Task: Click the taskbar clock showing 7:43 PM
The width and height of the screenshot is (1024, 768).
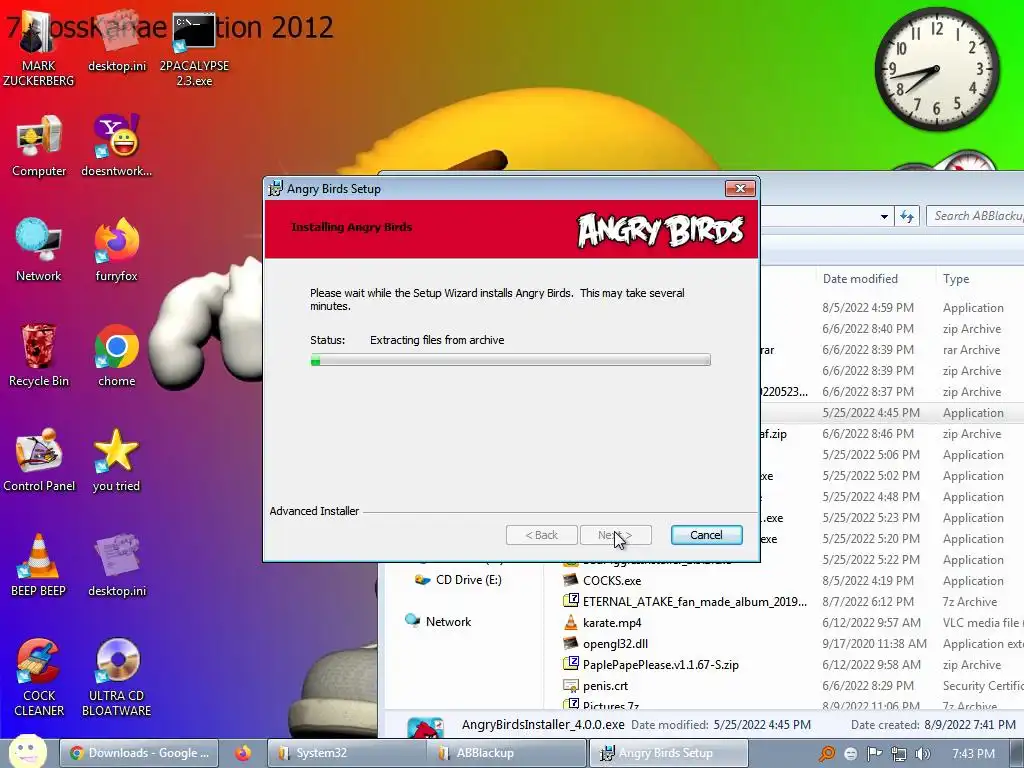Action: 973,754
